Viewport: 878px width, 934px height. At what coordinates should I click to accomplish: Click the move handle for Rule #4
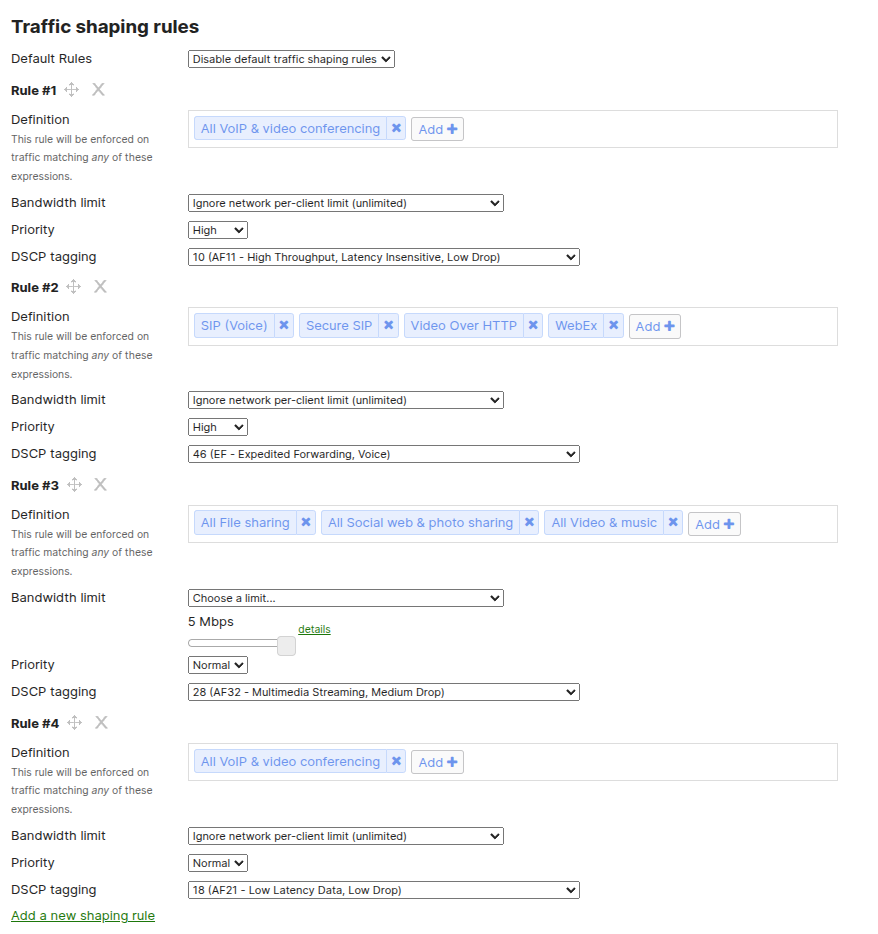click(x=74, y=723)
